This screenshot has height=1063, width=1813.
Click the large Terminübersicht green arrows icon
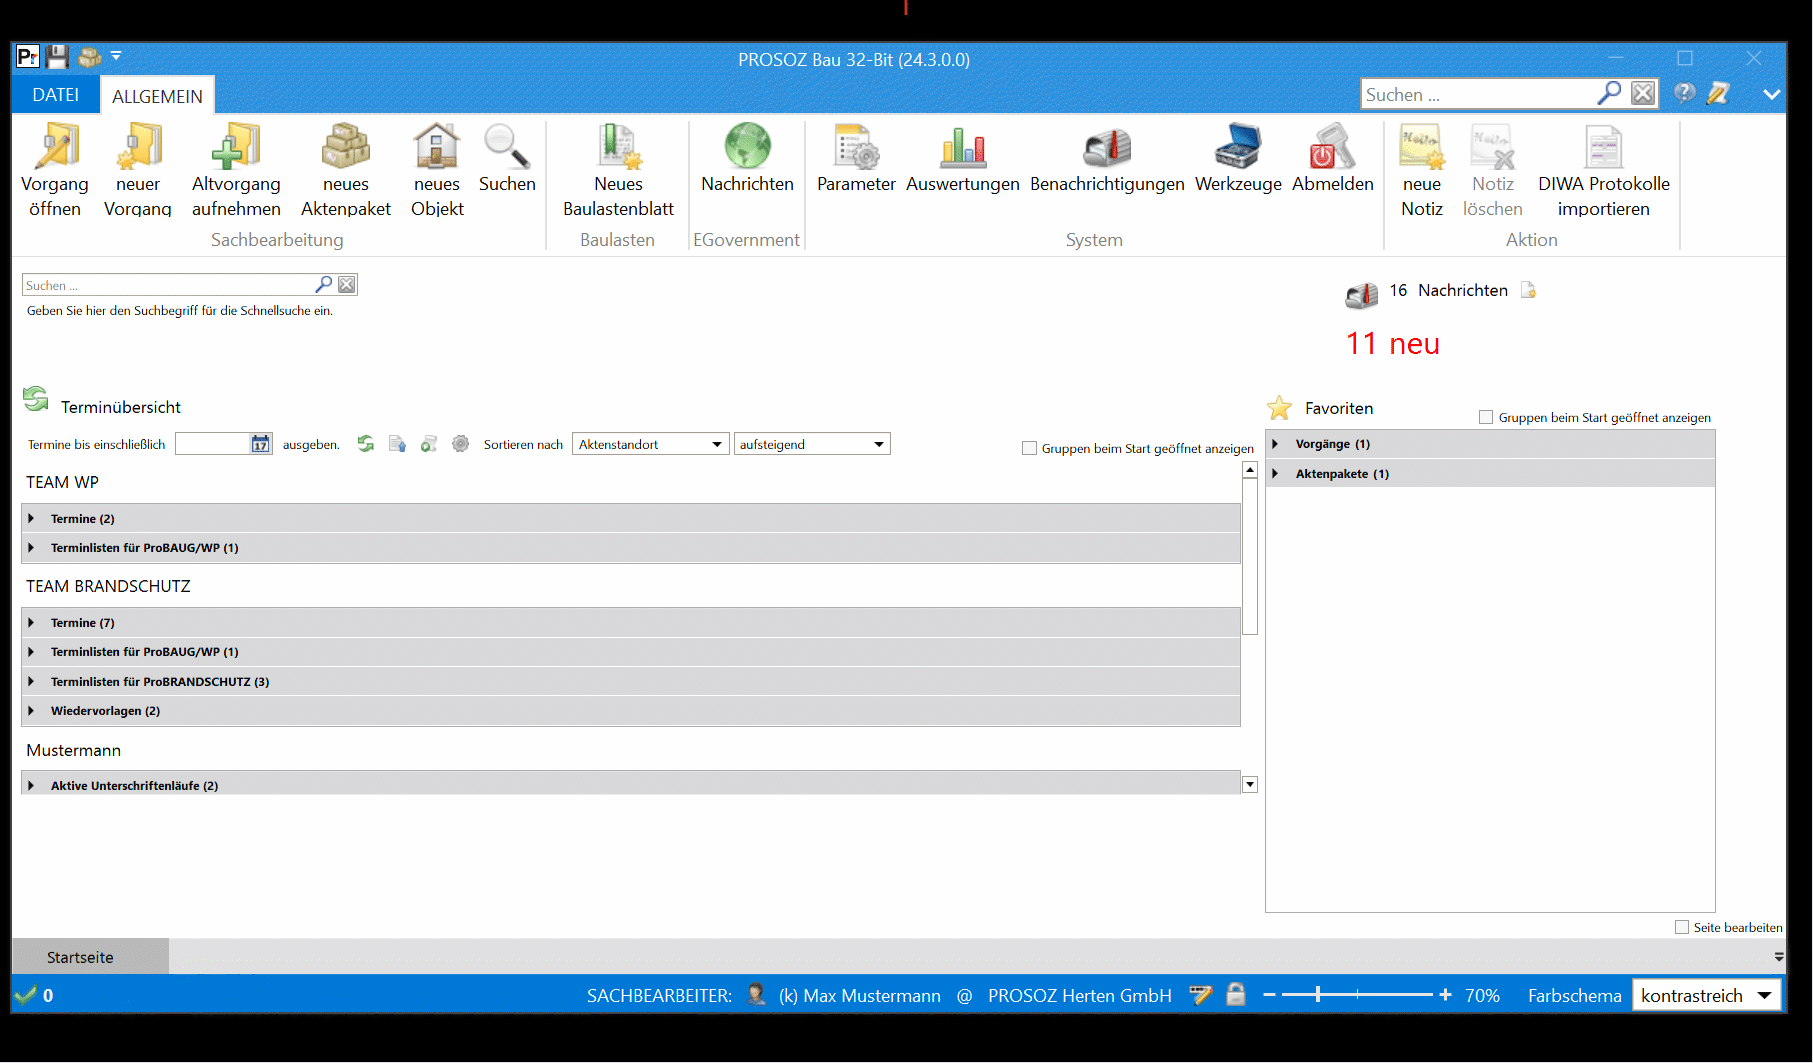coord(36,399)
